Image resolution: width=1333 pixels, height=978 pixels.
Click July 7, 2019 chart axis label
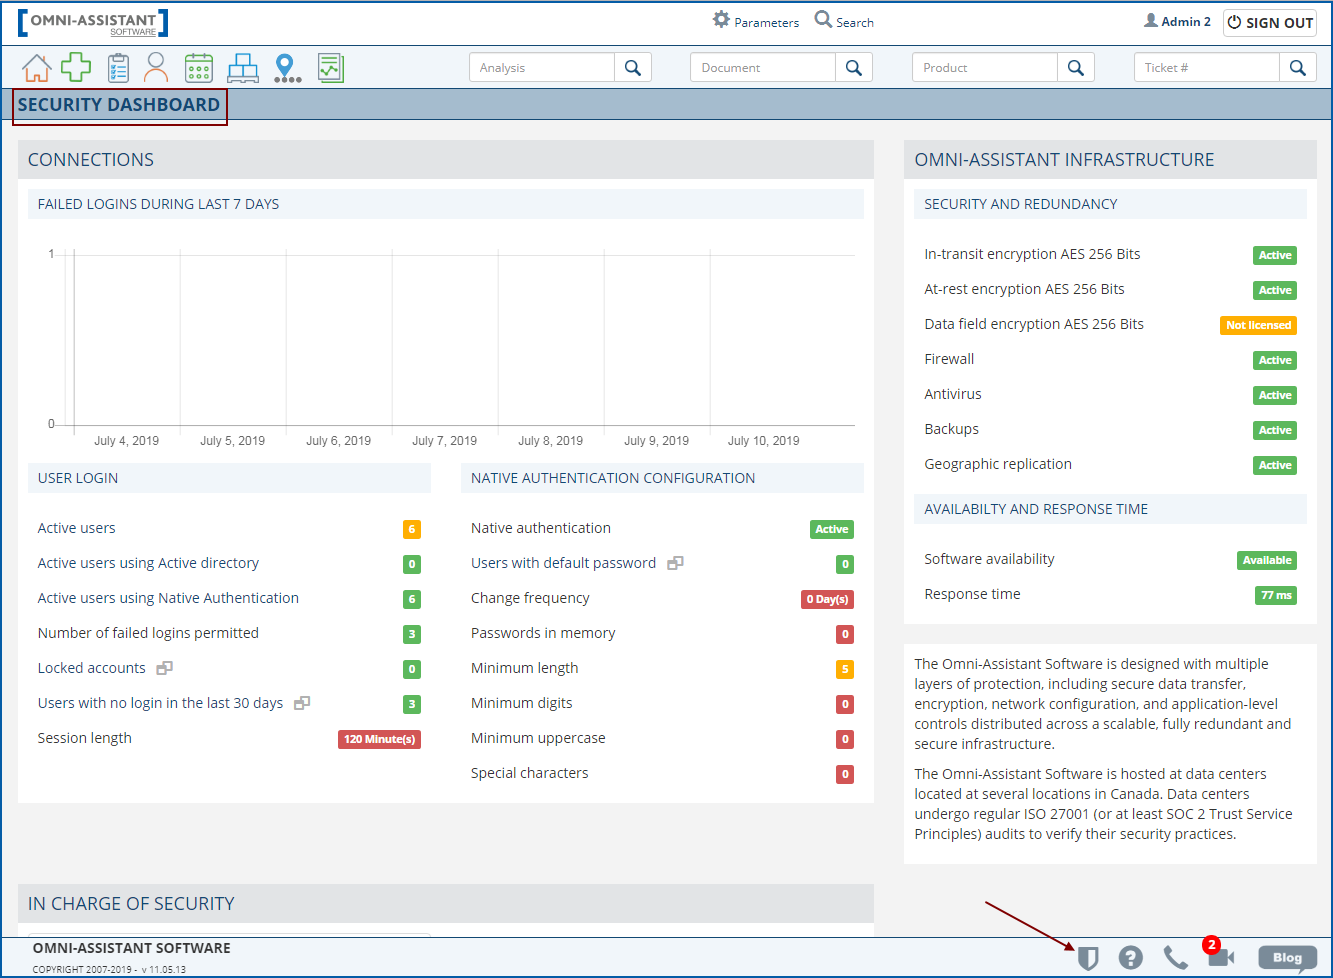click(x=445, y=441)
